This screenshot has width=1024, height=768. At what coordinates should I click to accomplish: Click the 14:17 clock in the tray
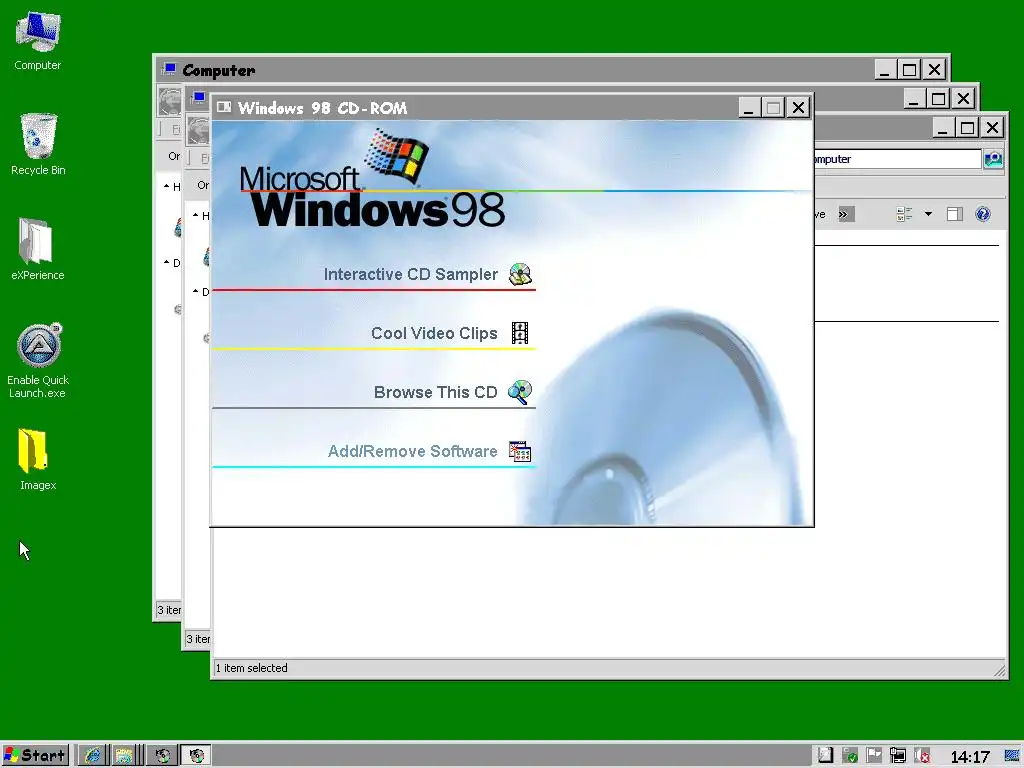tap(970, 757)
